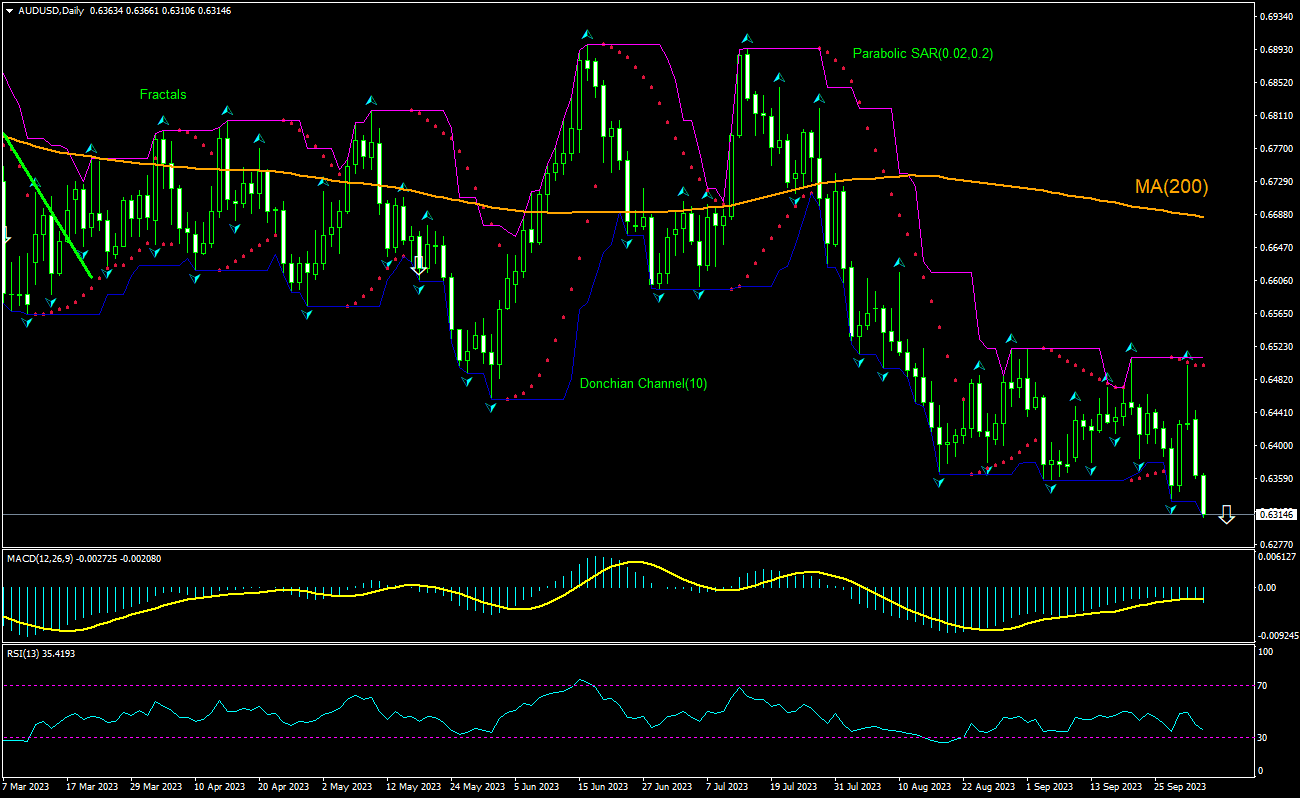
Task: Select the down-arrow object above mid-May candles
Action: [418, 266]
